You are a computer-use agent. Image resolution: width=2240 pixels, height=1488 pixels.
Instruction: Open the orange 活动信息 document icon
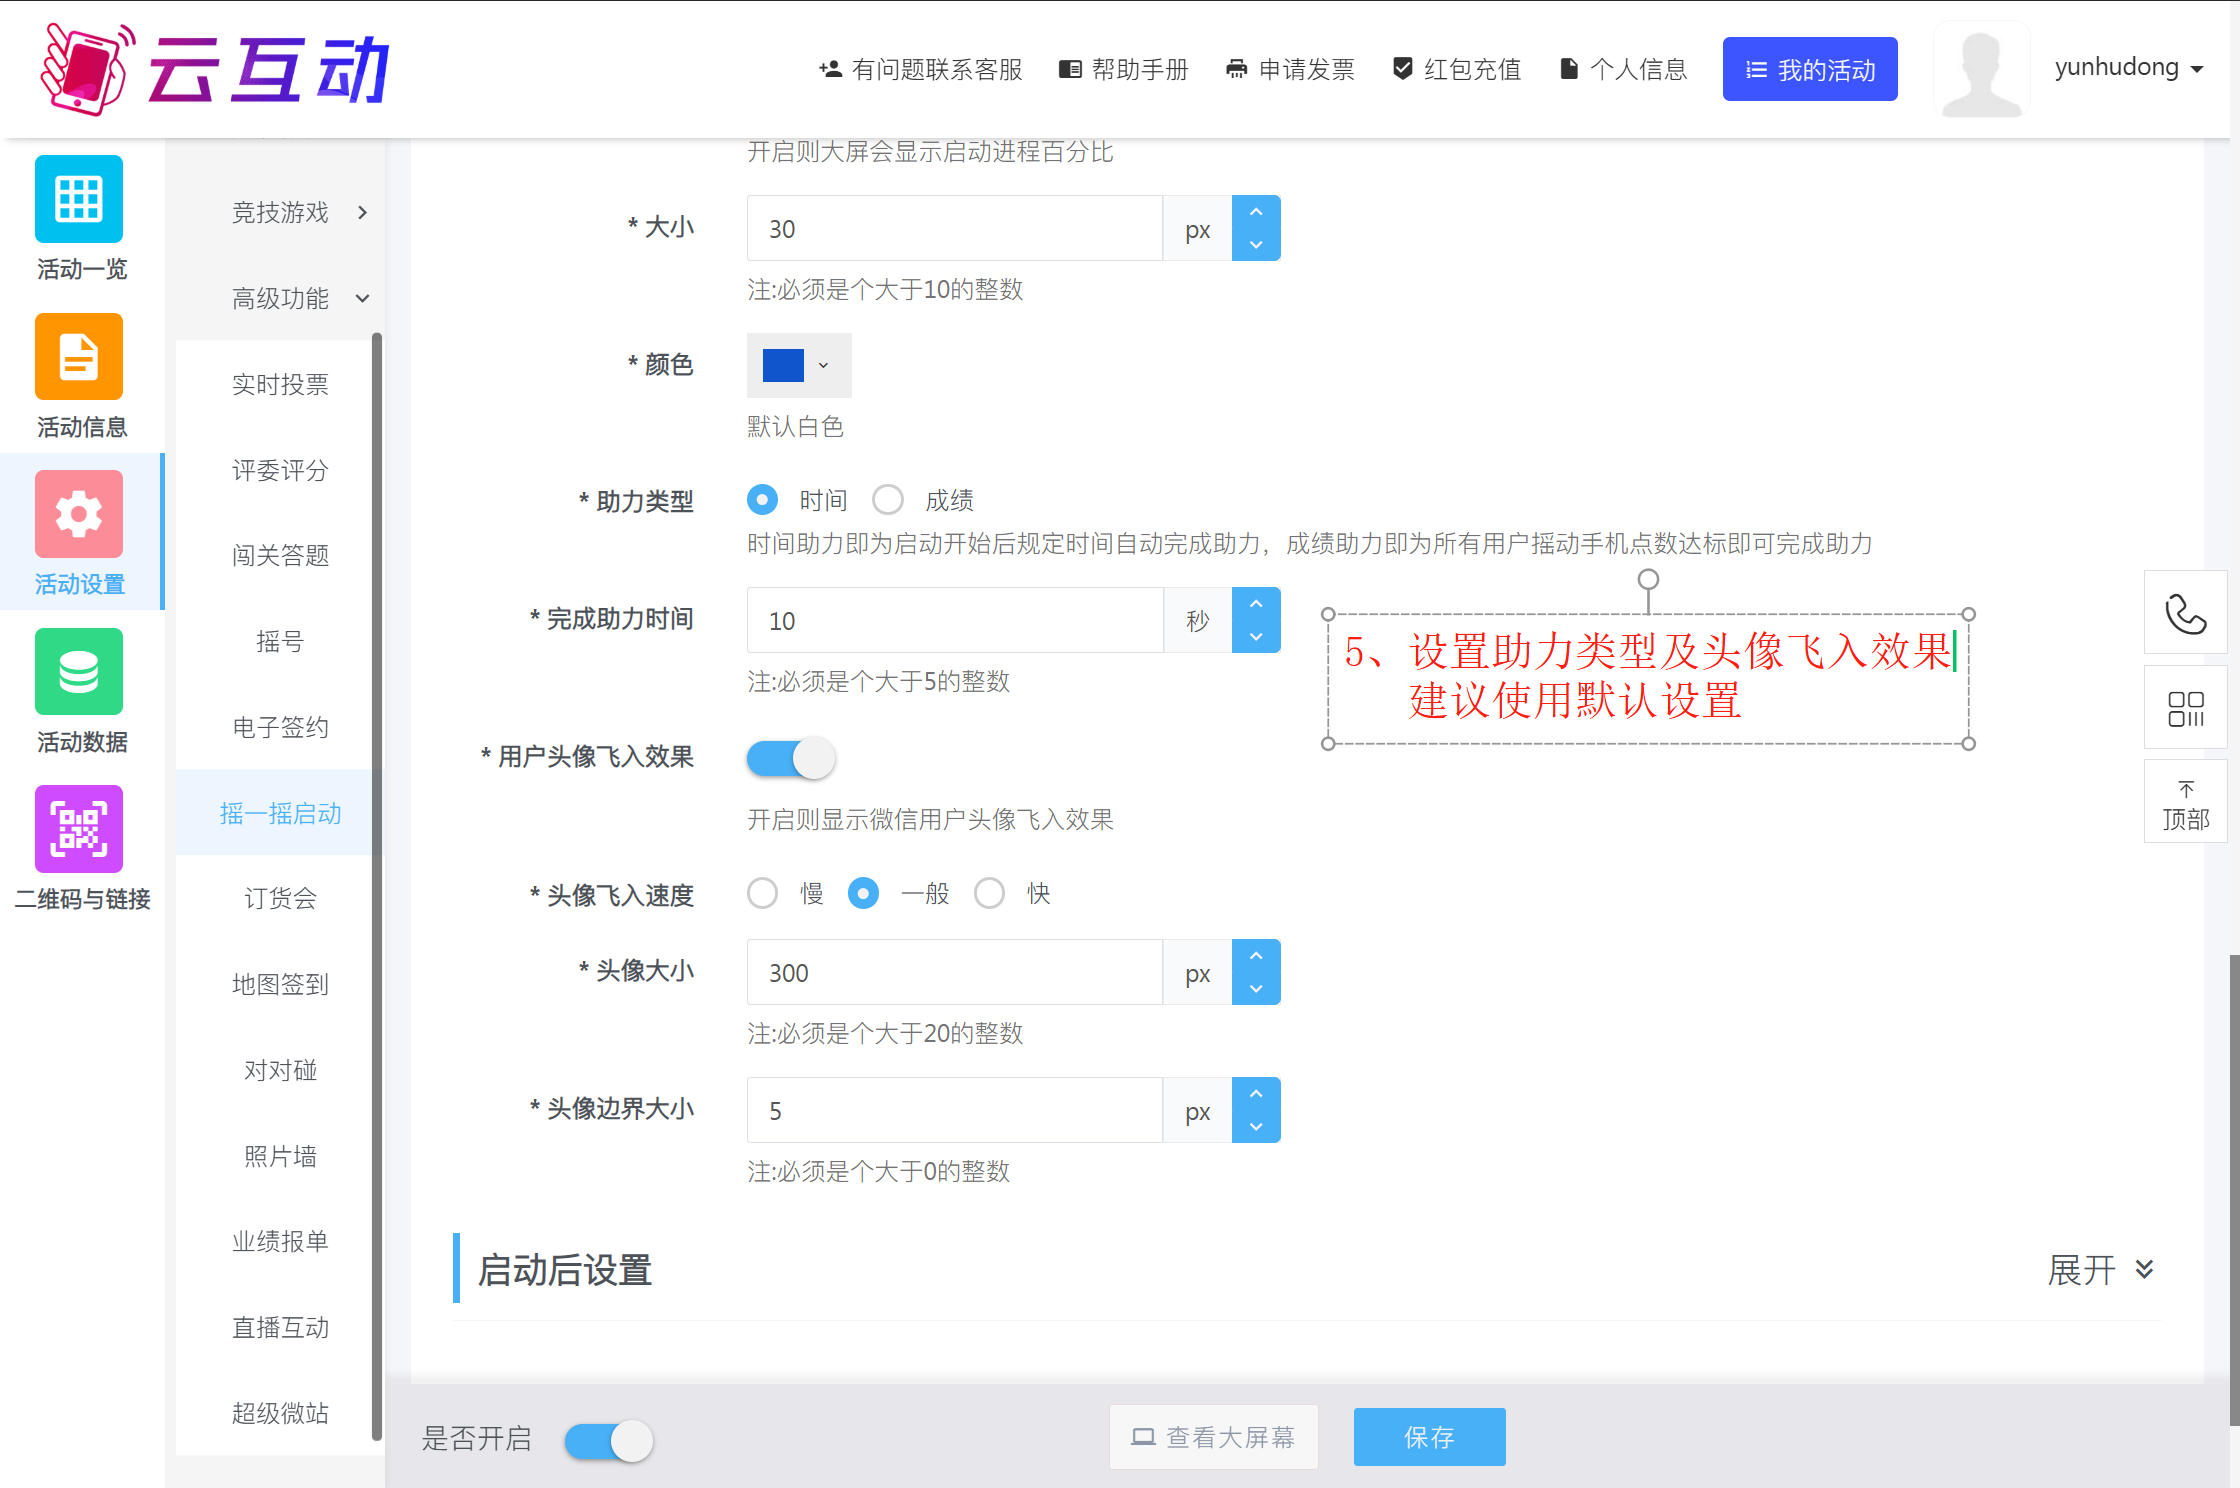79,357
